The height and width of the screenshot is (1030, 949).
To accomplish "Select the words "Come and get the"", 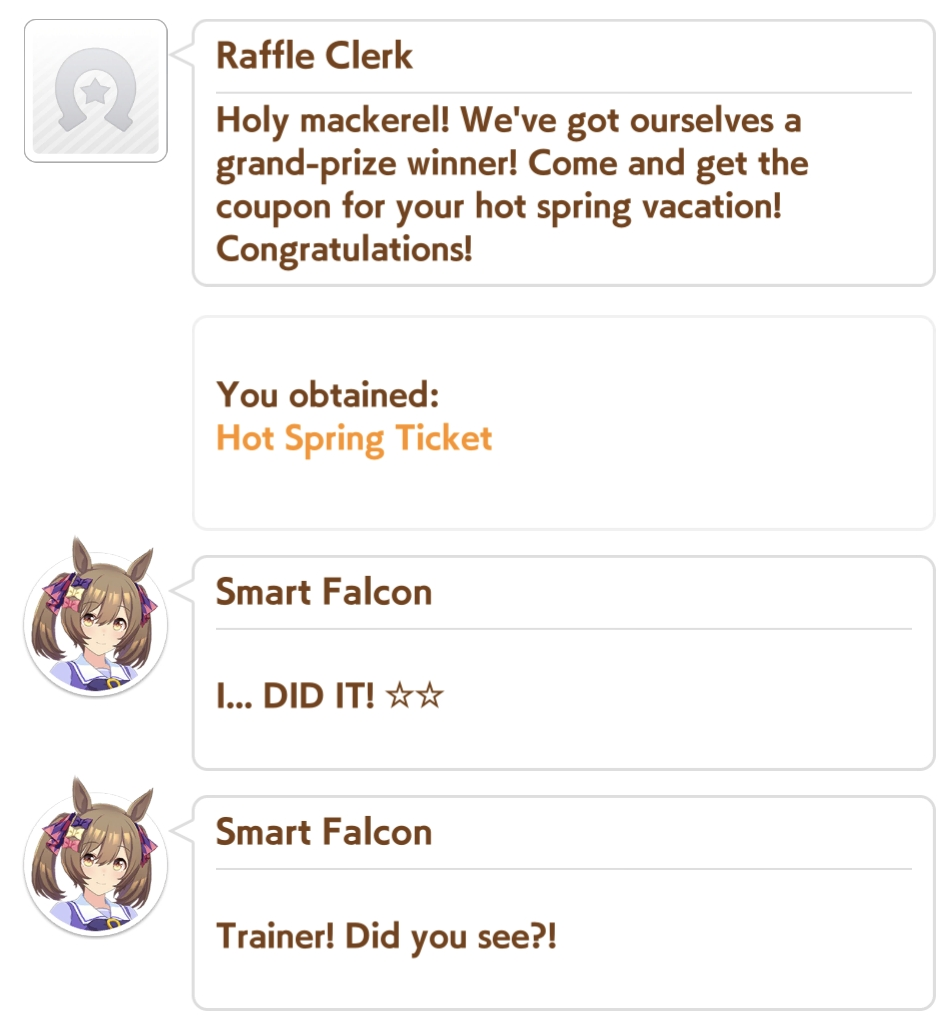I will 668,164.
